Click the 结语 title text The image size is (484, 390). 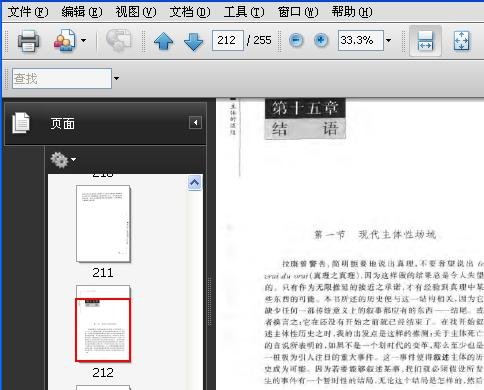coord(305,128)
